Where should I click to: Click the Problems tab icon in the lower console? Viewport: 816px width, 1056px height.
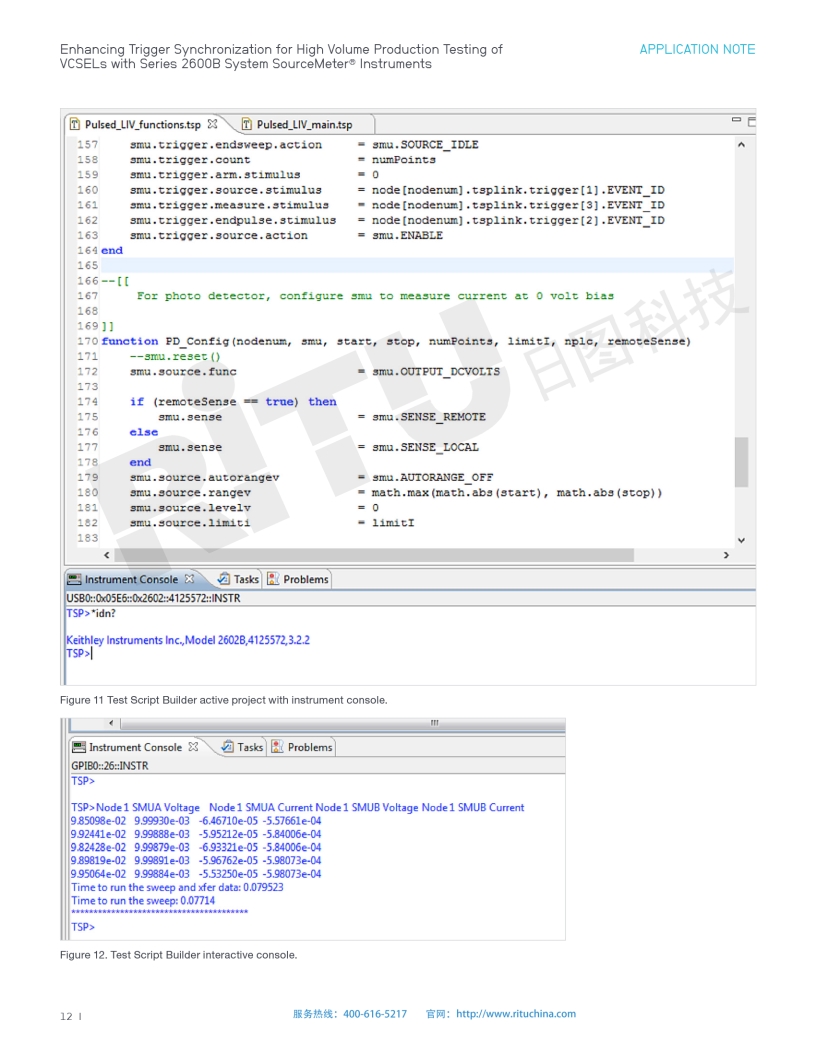pyautogui.click(x=277, y=747)
